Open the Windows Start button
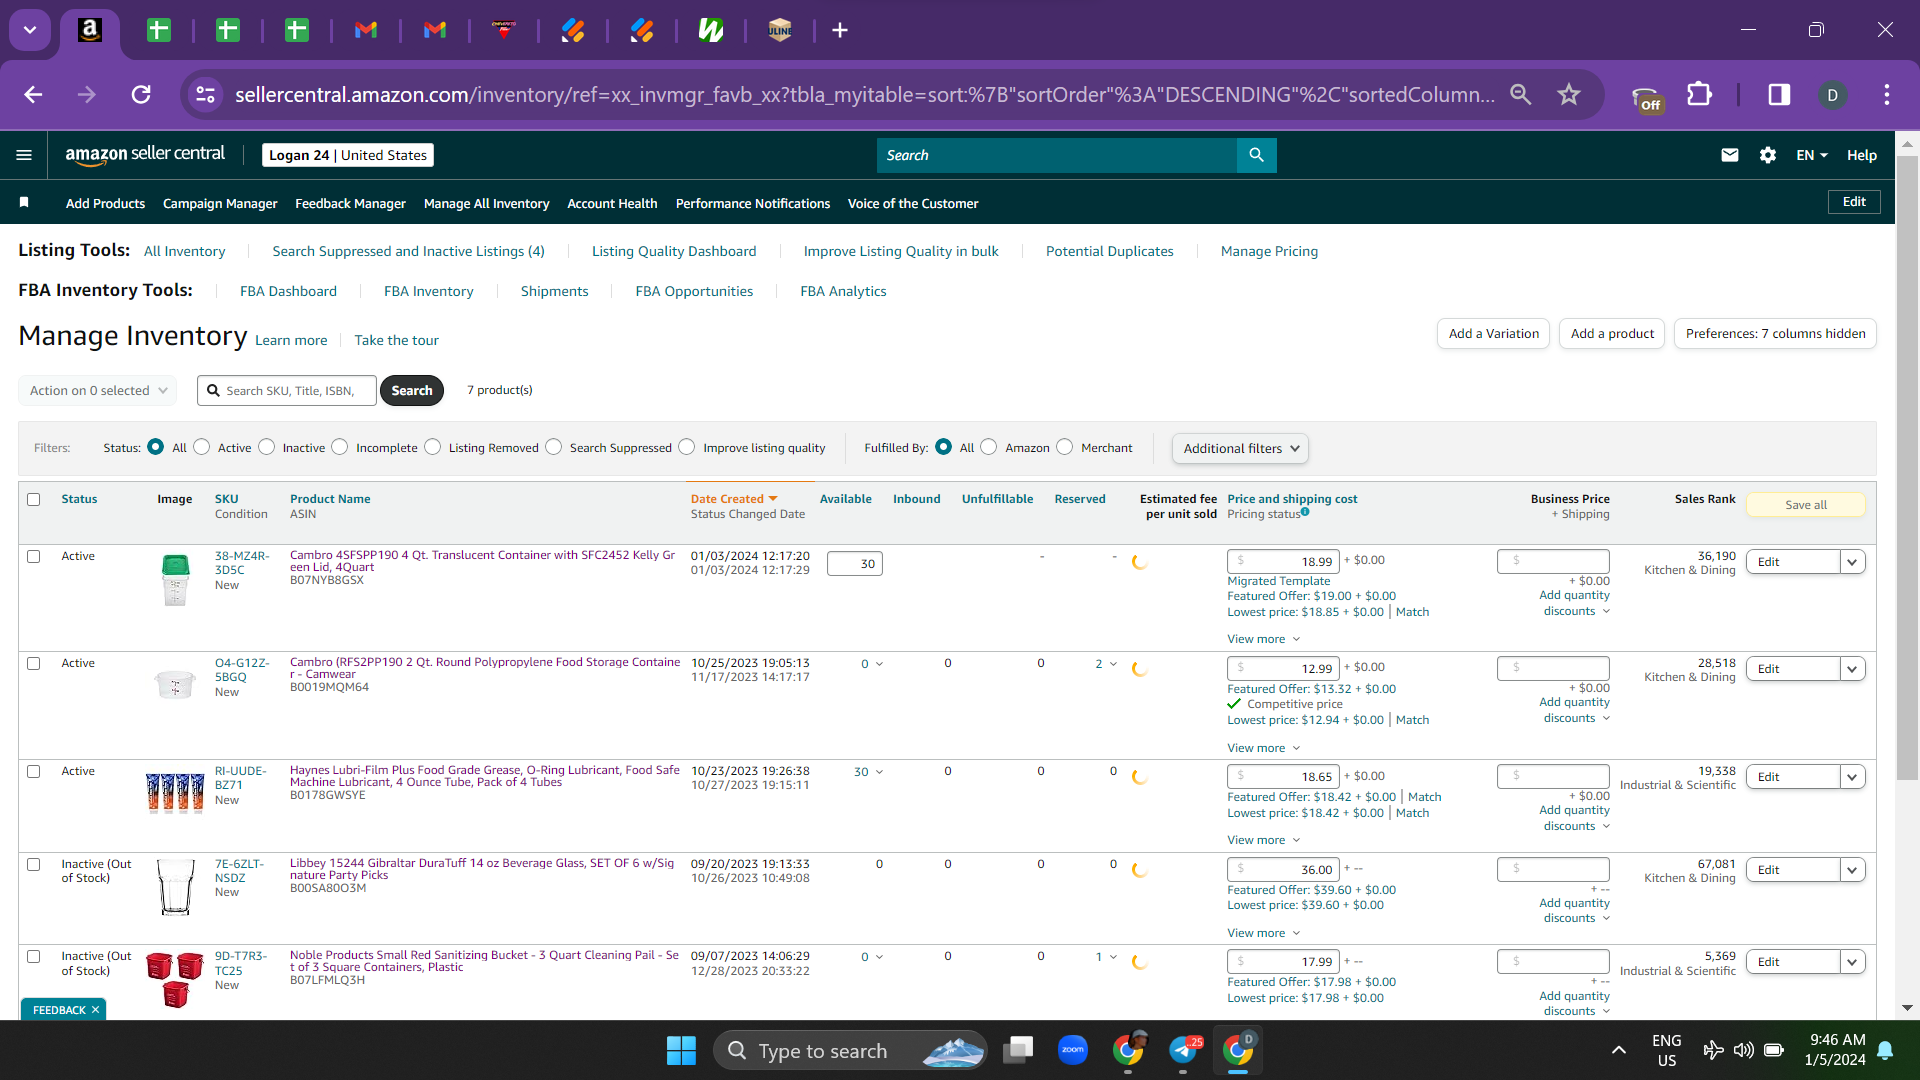This screenshot has height=1080, width=1920. pos(681,1050)
